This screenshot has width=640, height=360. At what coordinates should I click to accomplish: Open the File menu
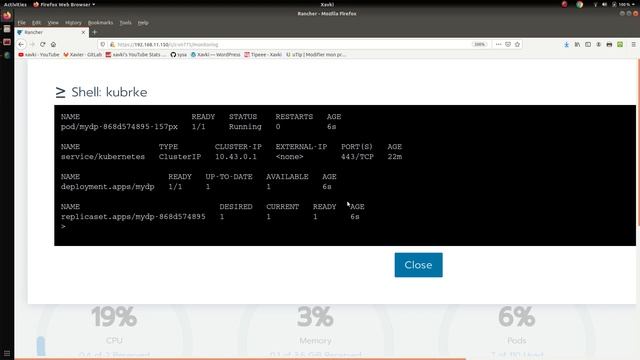coord(22,22)
